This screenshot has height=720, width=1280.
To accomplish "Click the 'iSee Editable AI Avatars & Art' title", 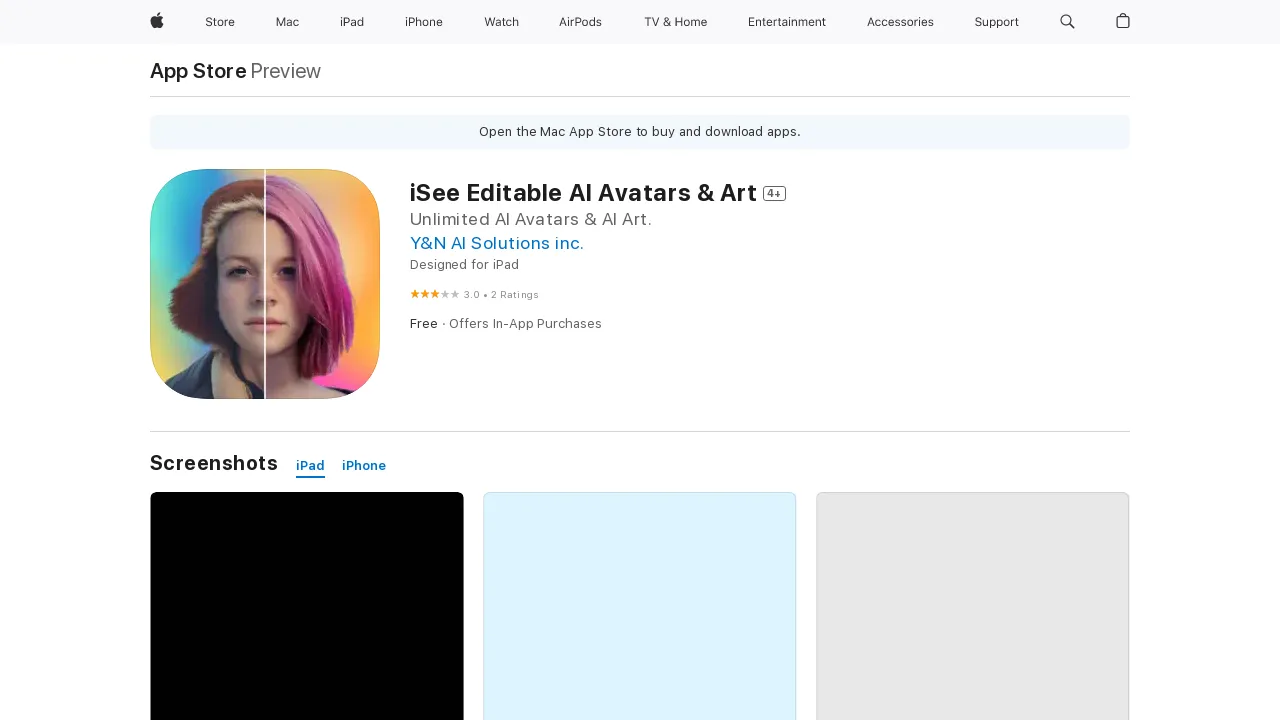I will click(583, 193).
